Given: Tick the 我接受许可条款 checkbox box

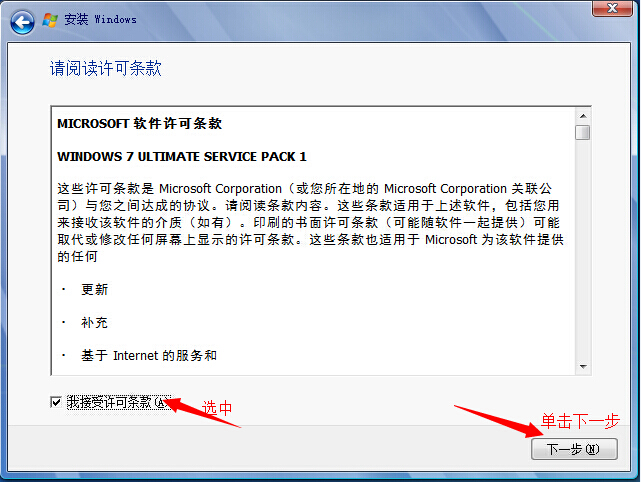Looking at the screenshot, I should 56,402.
